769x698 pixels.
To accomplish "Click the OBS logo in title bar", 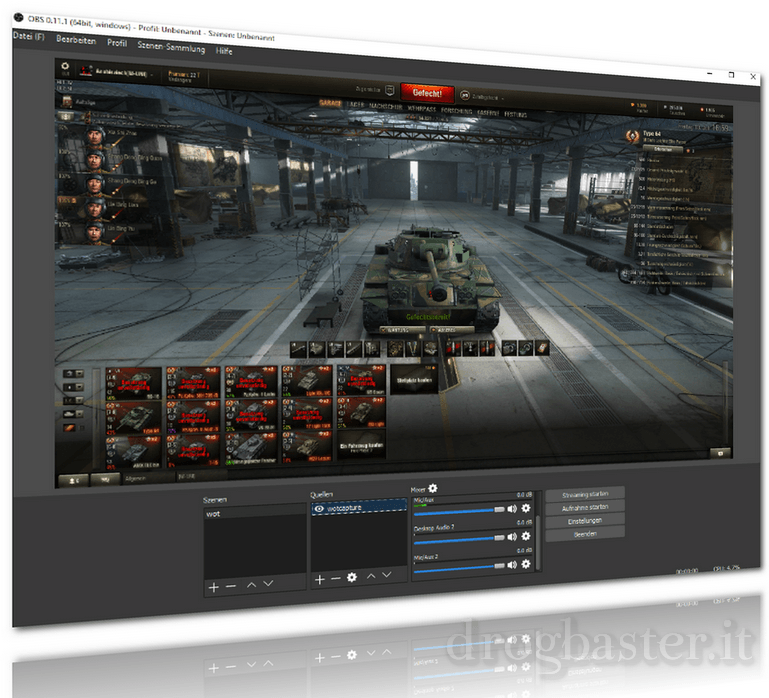I will tap(19, 18).
